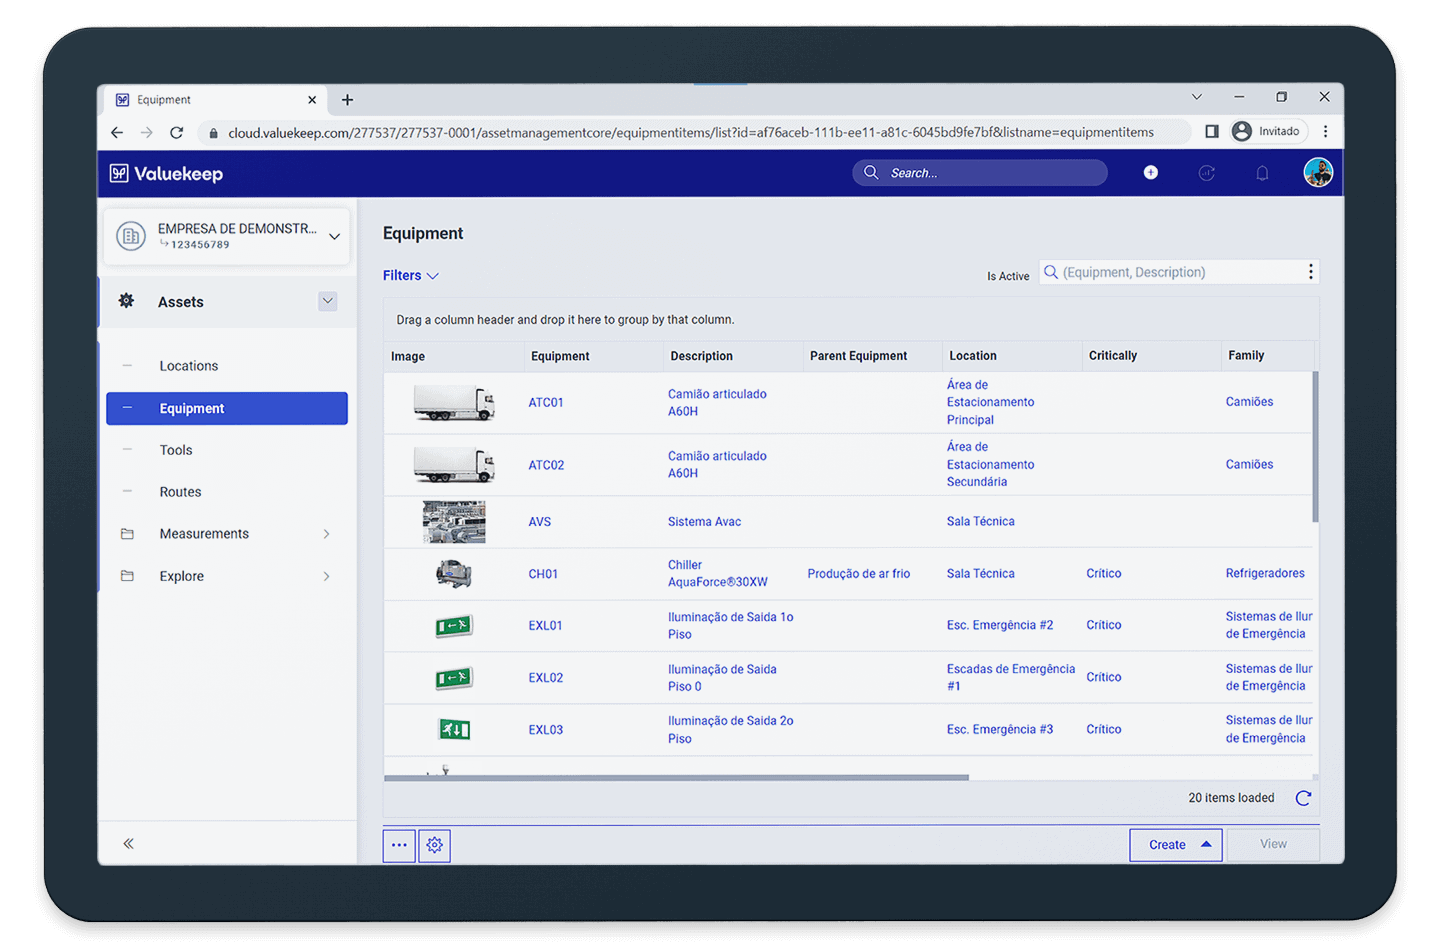Screen dimensions: 1440x951
Task: Click the three-dot more actions button
Action: [x=399, y=845]
